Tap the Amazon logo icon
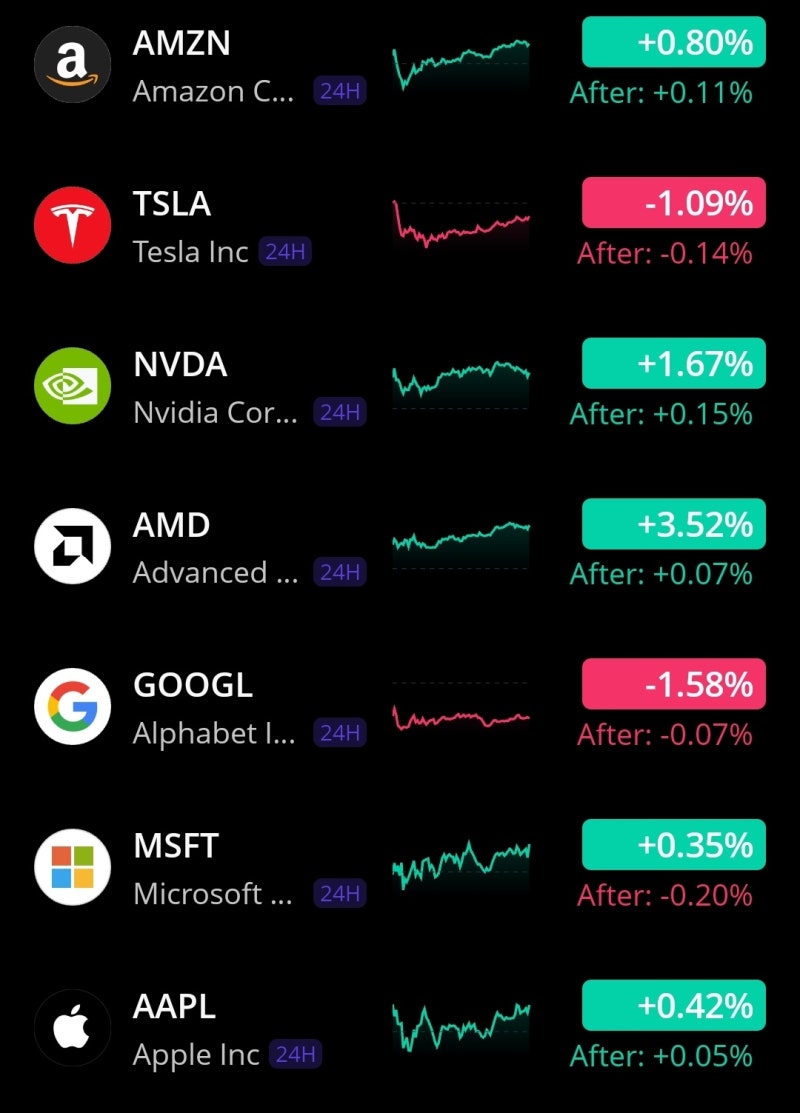800x1113 pixels. pos(72,66)
